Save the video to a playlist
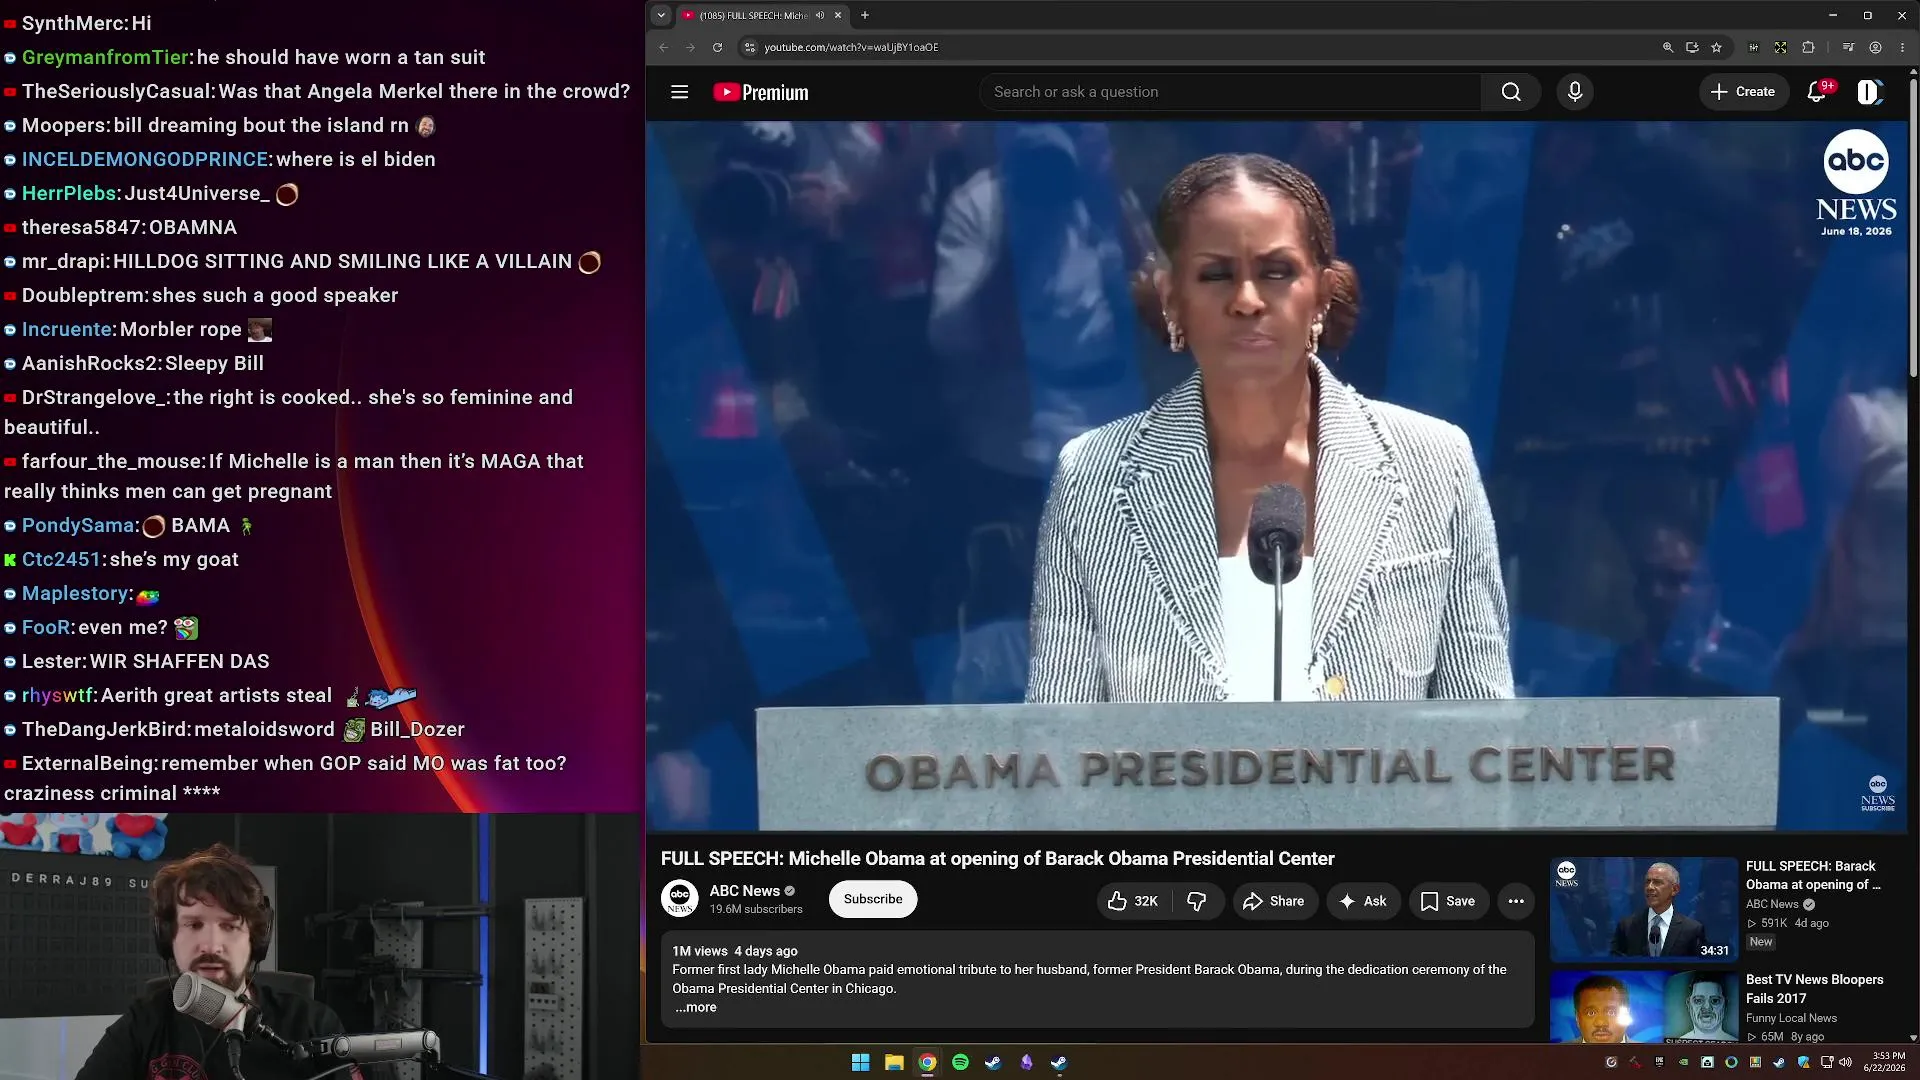The width and height of the screenshot is (1920, 1080). coord(1448,901)
